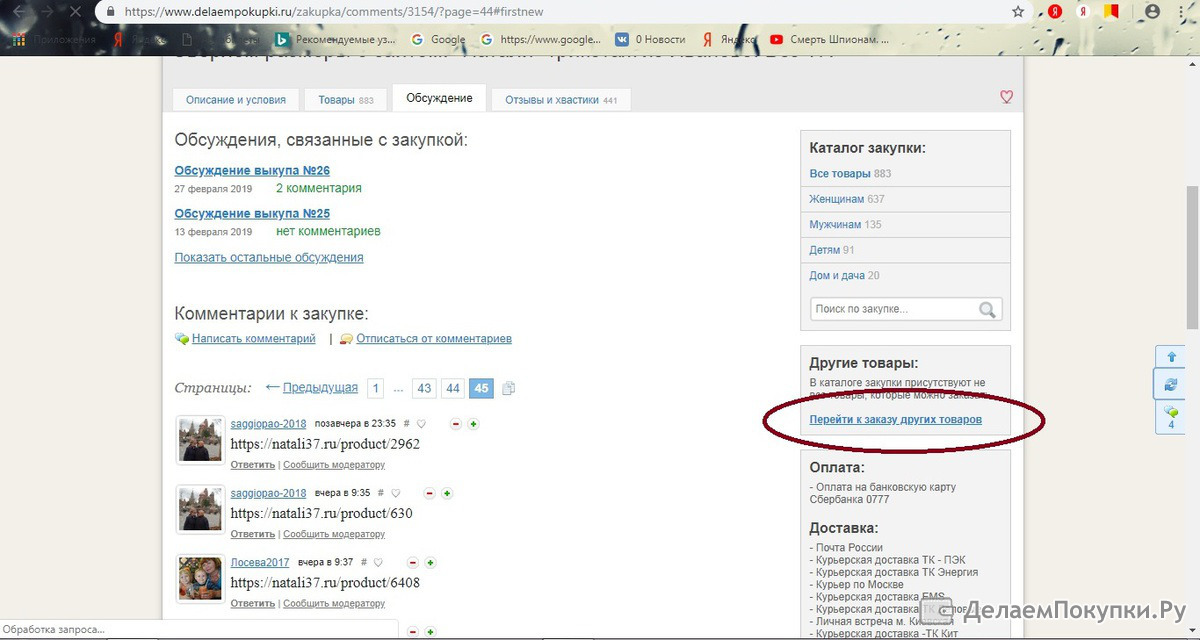Like Лосева2017's comment with heart icon

[378, 562]
